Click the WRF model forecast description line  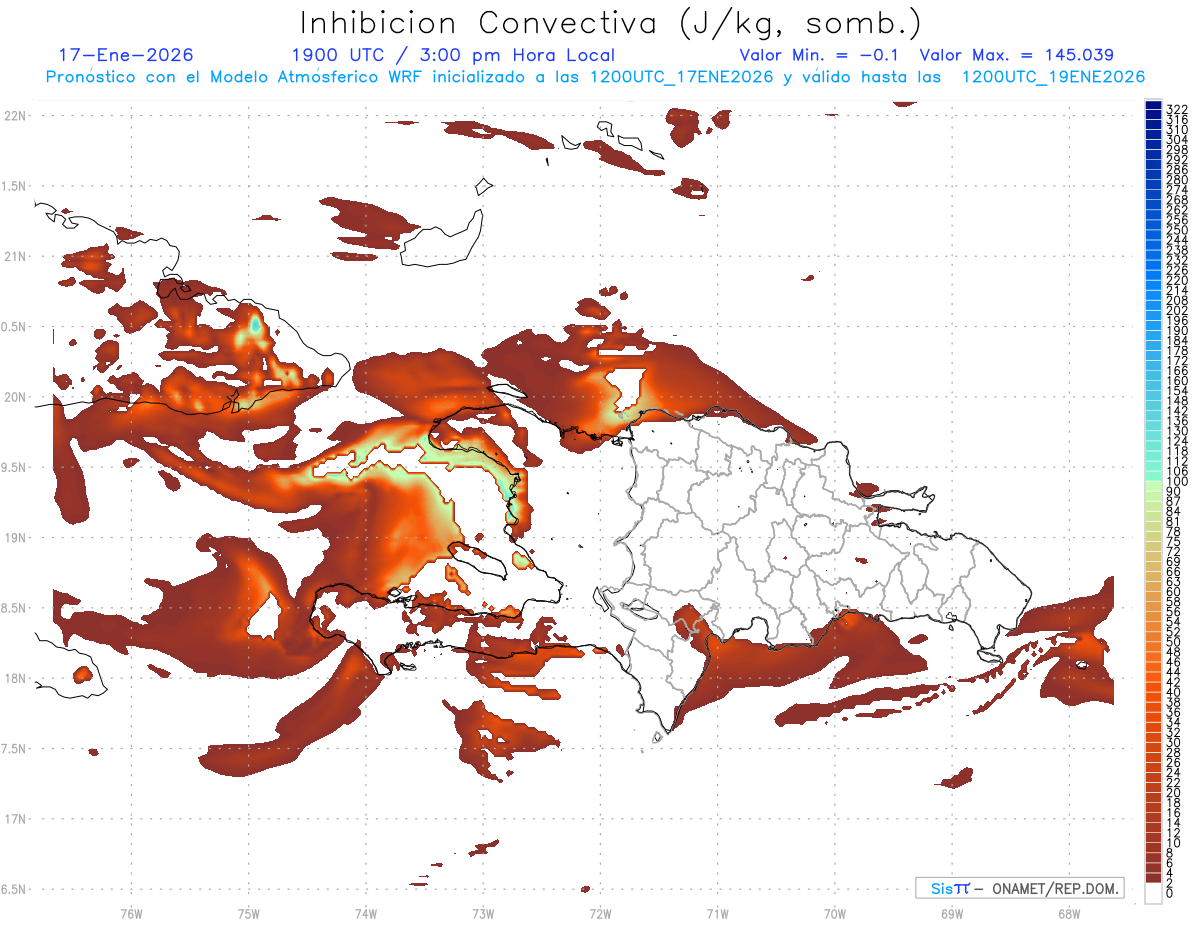click(595, 76)
